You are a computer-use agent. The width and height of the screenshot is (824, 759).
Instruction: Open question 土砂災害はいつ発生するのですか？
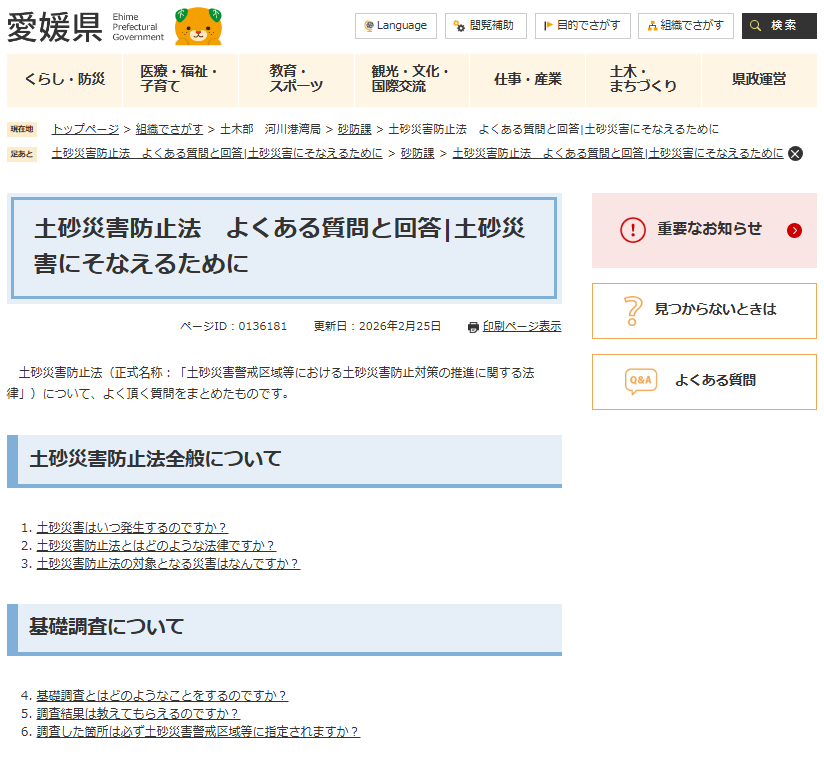pos(132,527)
